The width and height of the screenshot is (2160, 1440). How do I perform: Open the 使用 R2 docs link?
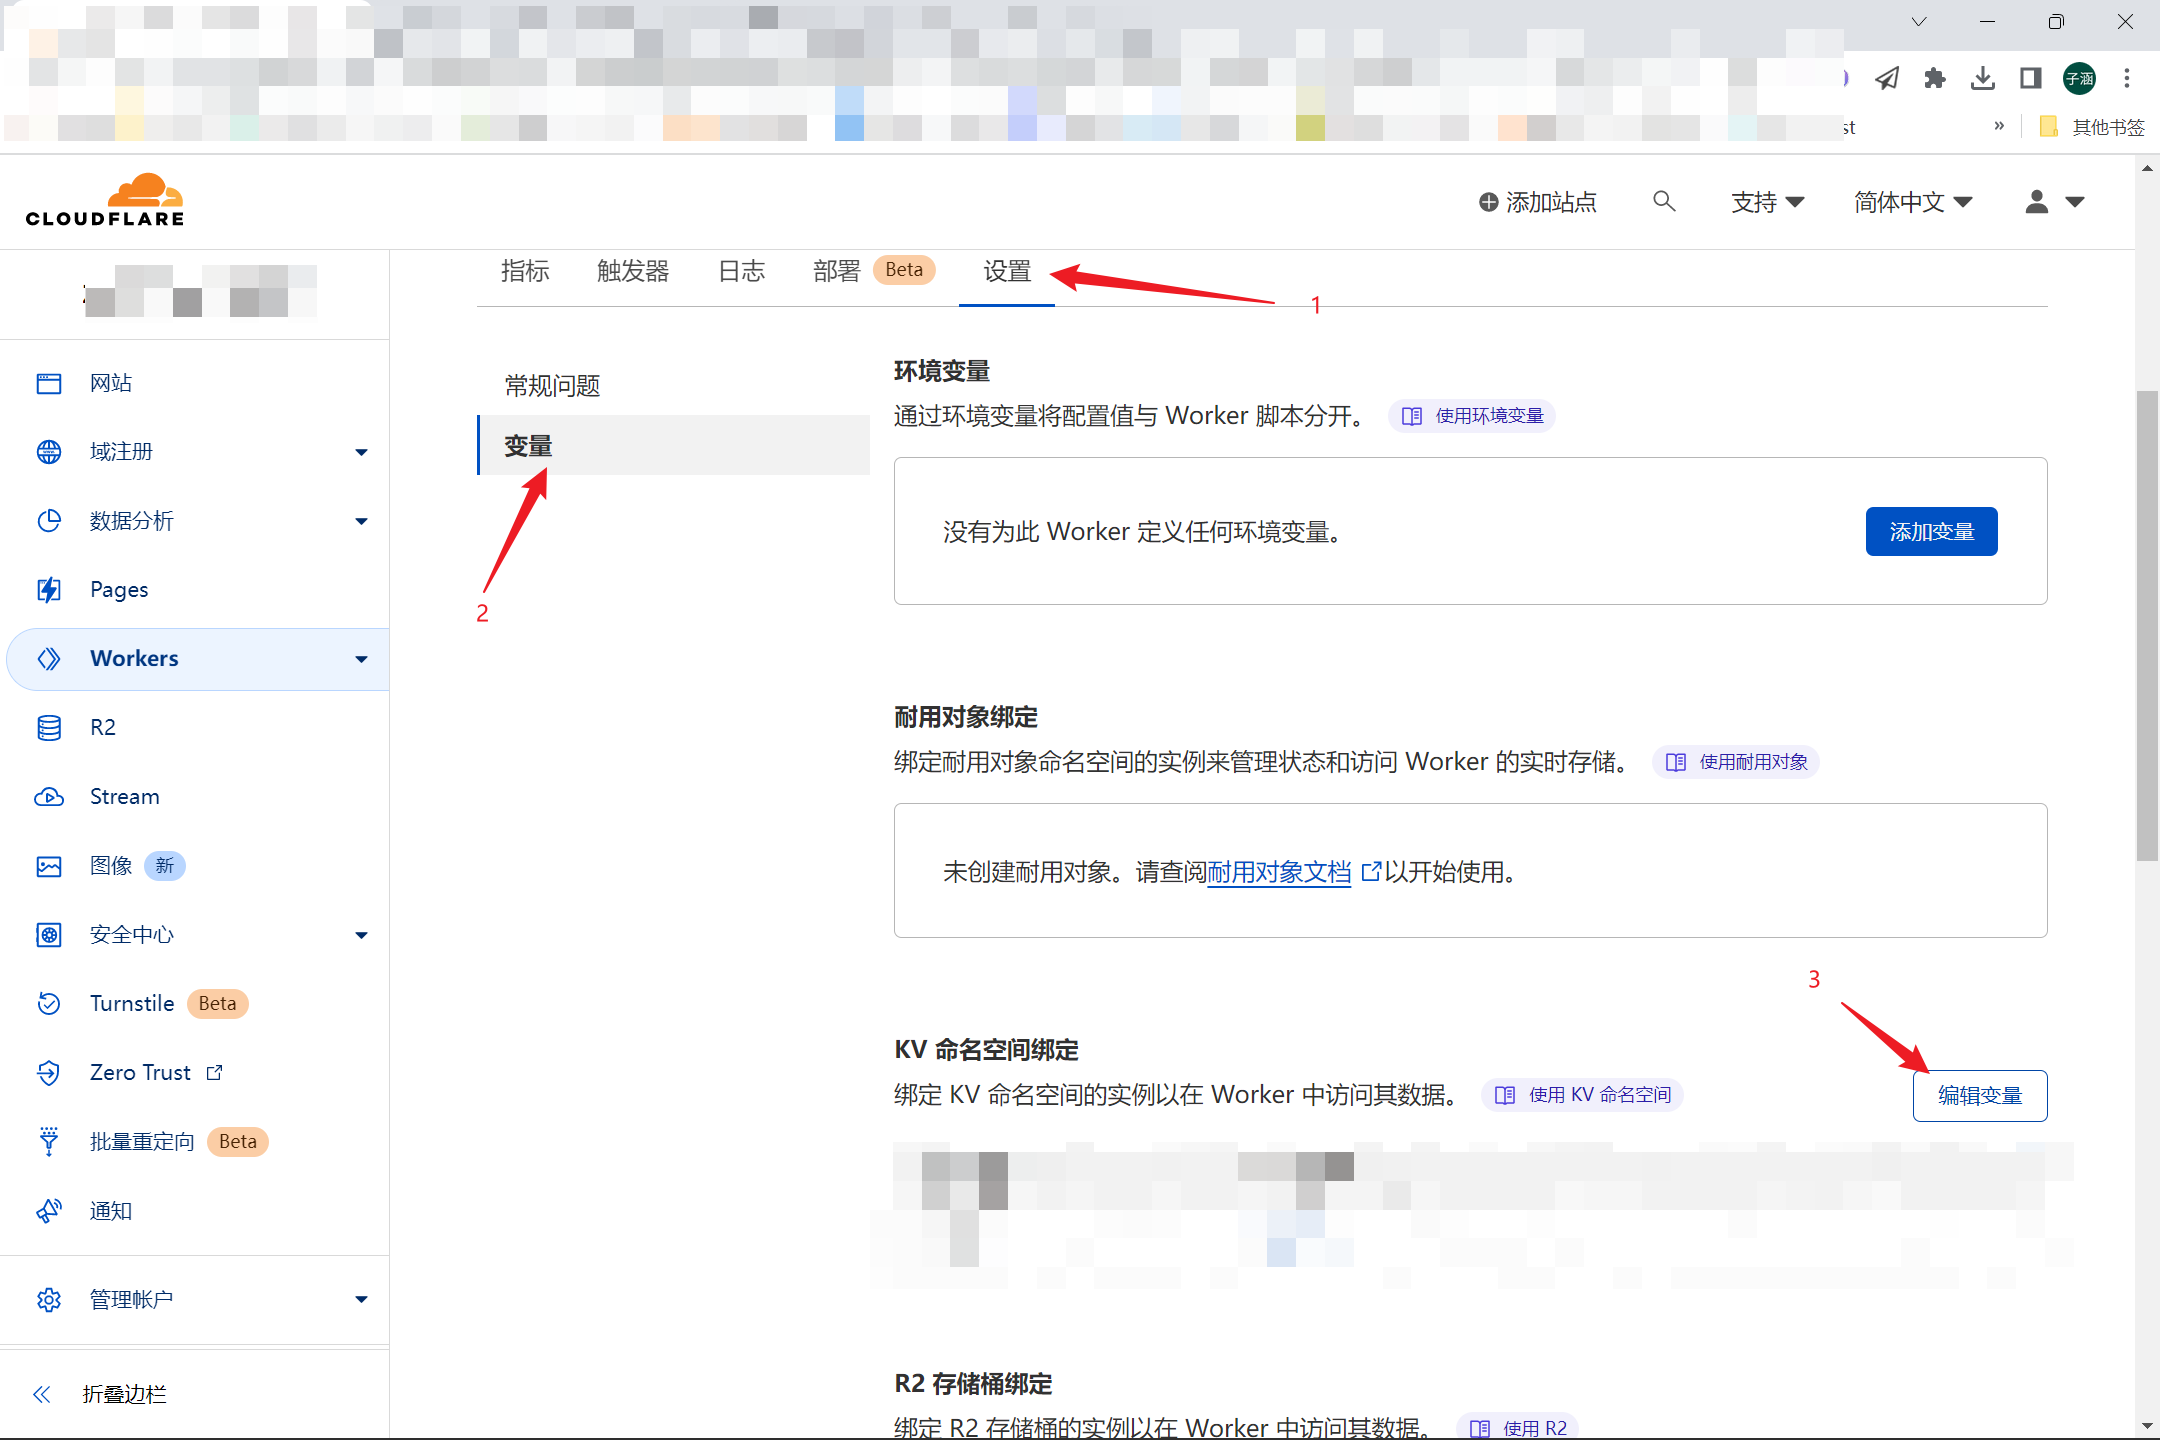1518,1428
